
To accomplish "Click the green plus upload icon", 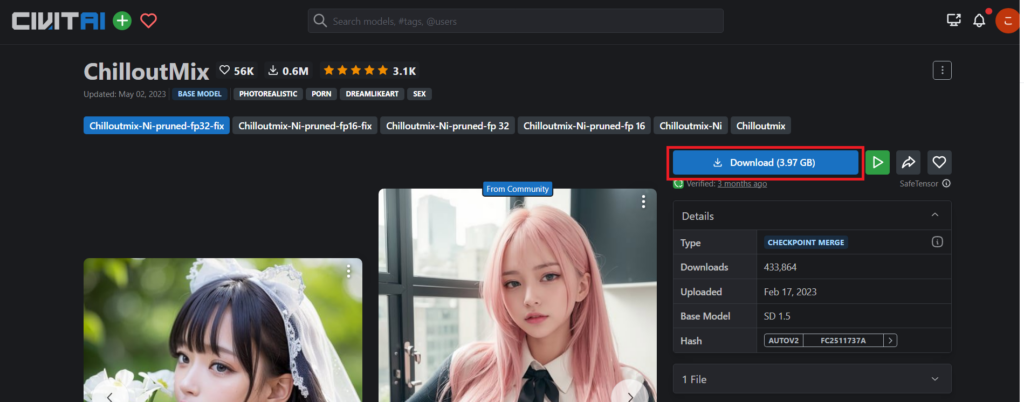I will pyautogui.click(x=122, y=21).
